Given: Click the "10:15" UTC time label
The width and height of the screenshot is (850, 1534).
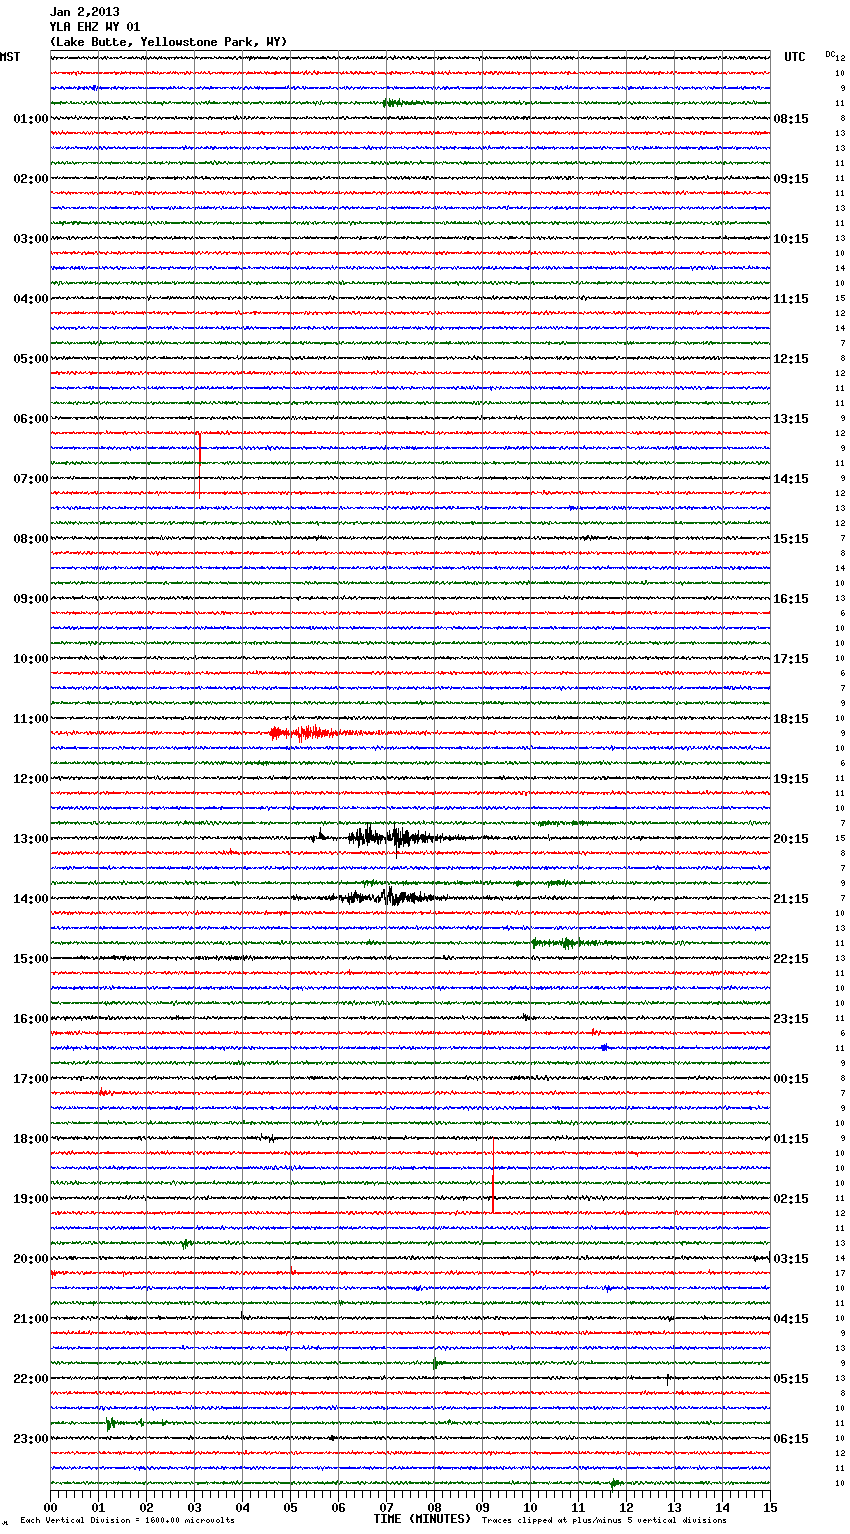Looking at the screenshot, I should tap(791, 239).
